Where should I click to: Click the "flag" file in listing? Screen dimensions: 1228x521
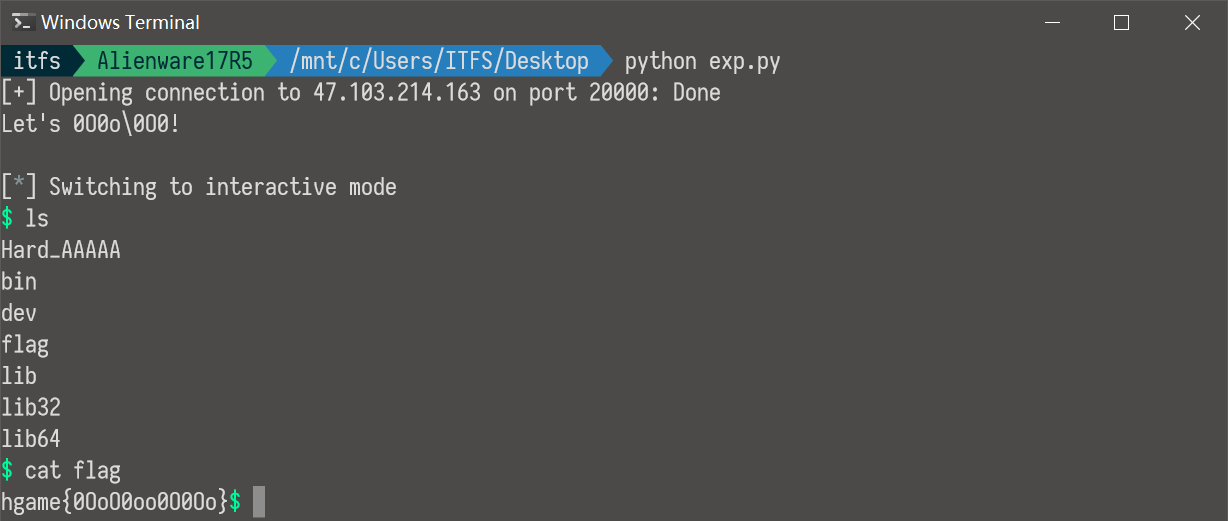(25, 345)
